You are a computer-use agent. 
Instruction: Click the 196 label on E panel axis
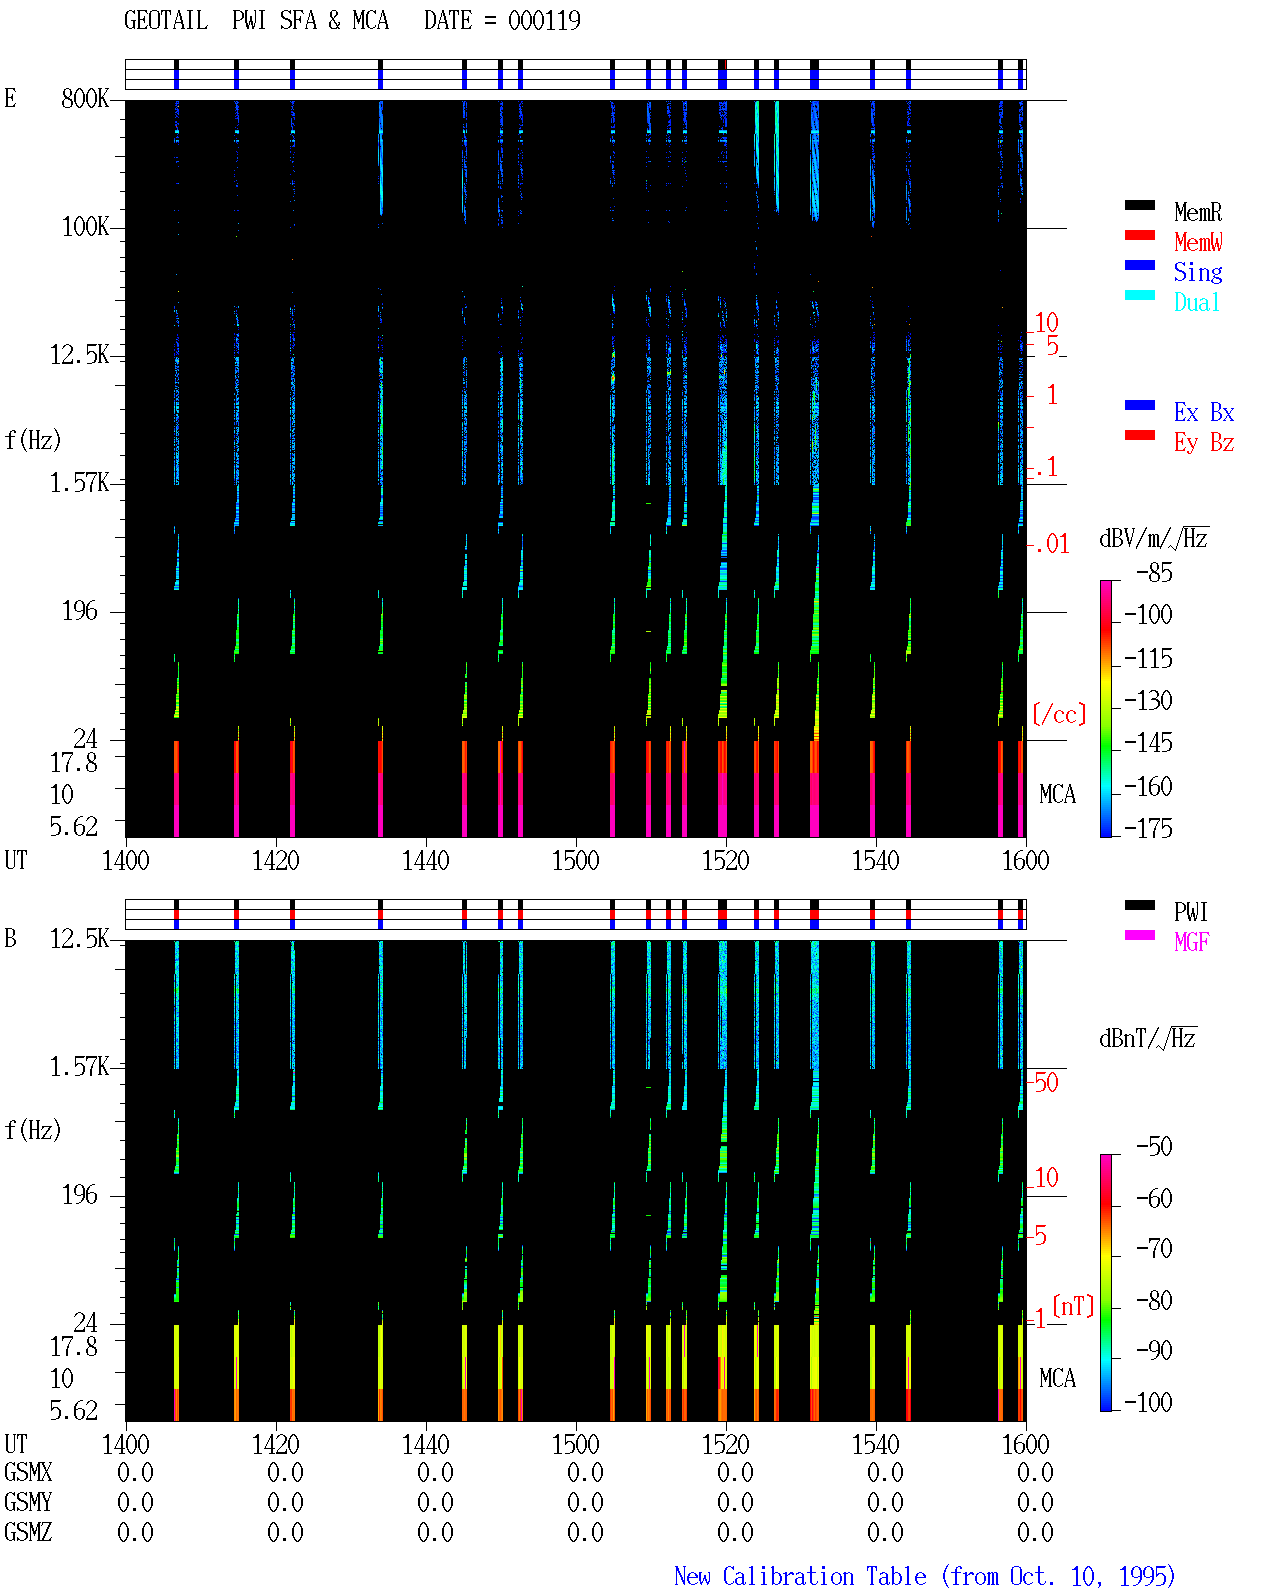[80, 610]
